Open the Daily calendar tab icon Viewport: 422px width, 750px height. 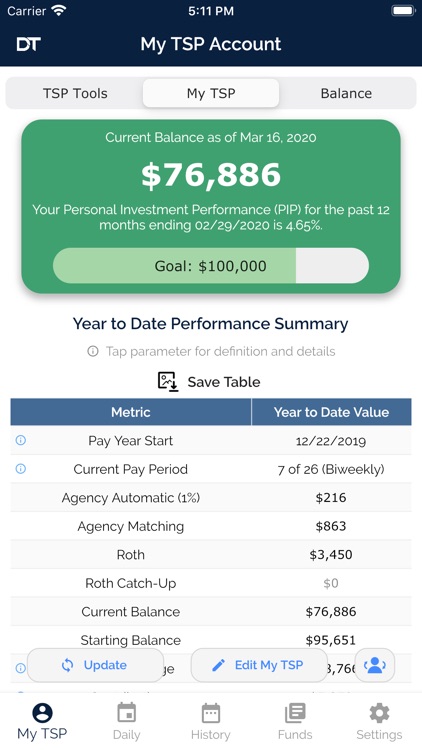coord(127,713)
